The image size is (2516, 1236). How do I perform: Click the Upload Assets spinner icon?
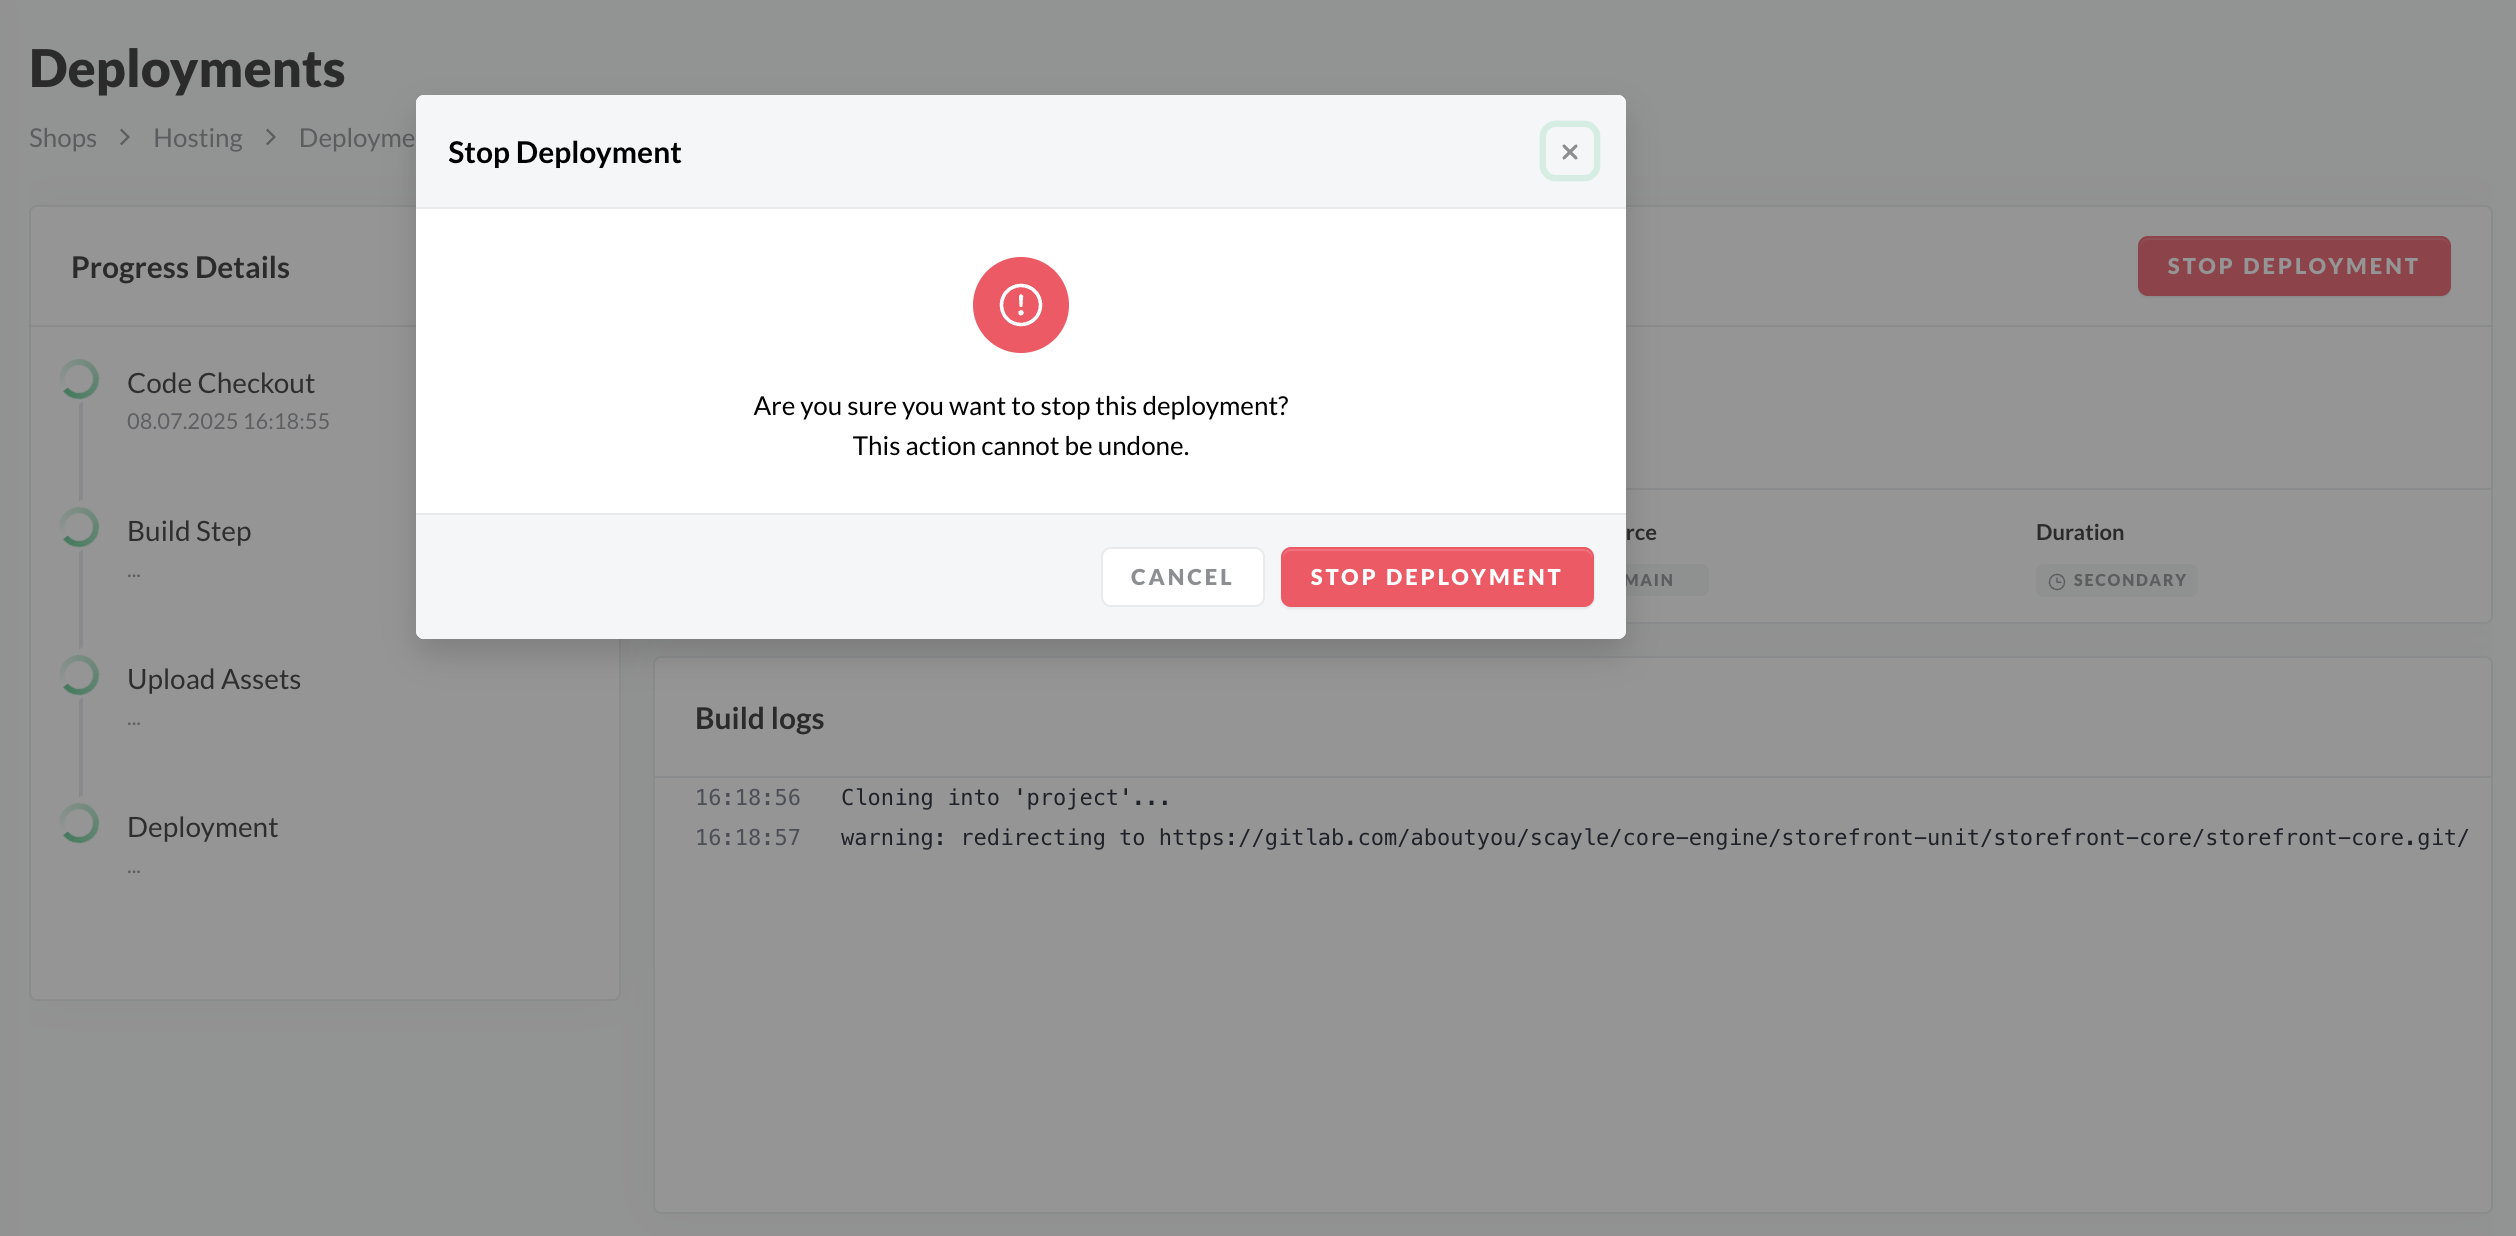(x=80, y=676)
